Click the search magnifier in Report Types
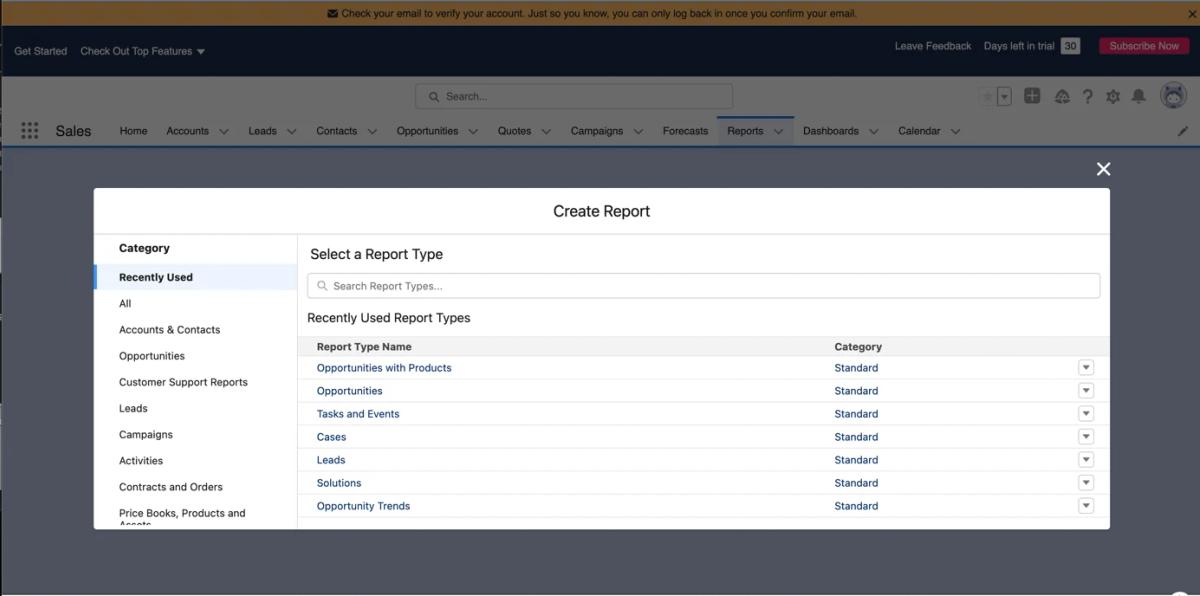Screen dimensions: 1200x596 click(322, 286)
